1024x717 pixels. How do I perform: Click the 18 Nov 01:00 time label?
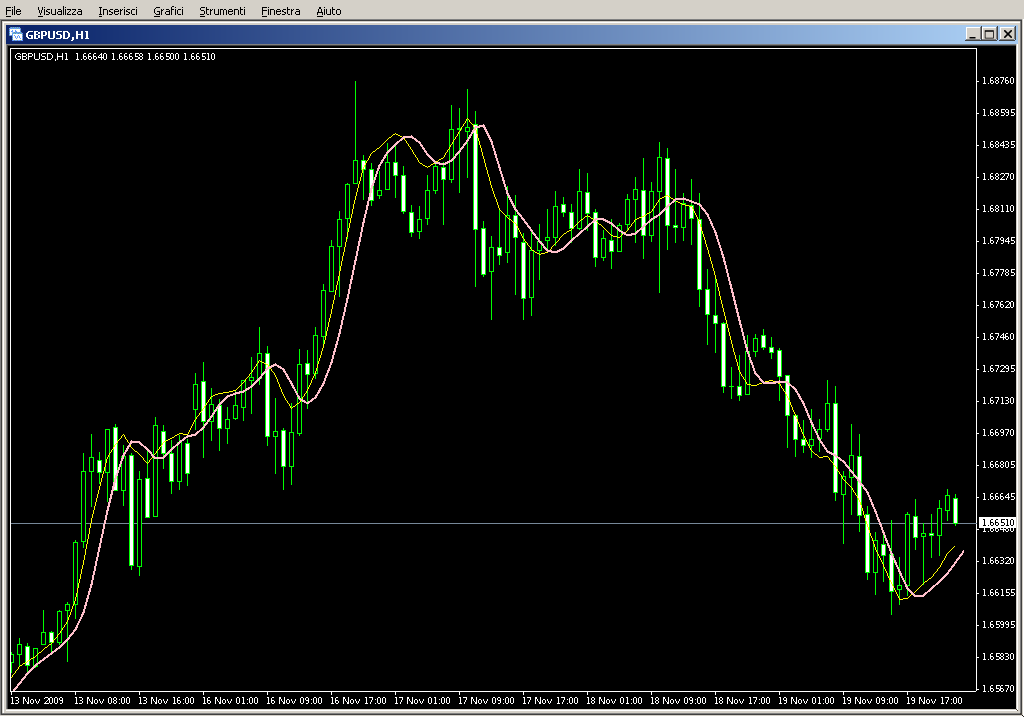[x=614, y=701]
